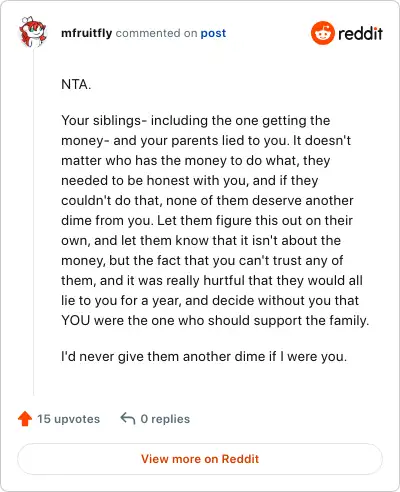Image resolution: width=400 pixels, height=492 pixels.
Task: Click the line starting "dime from you. Let them"
Action: [207, 220]
